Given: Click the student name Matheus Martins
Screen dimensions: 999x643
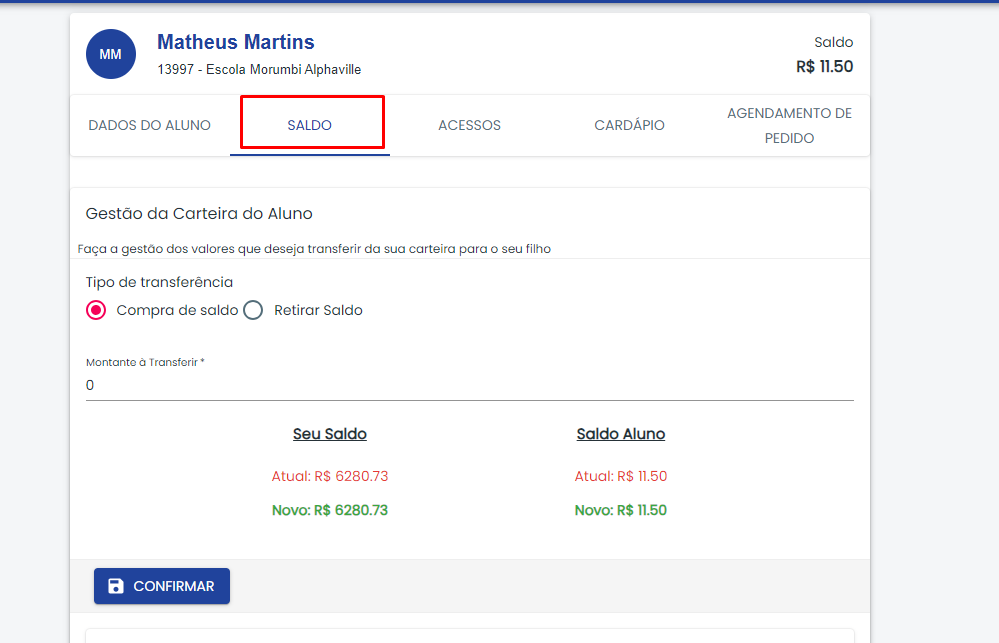Looking at the screenshot, I should [236, 42].
